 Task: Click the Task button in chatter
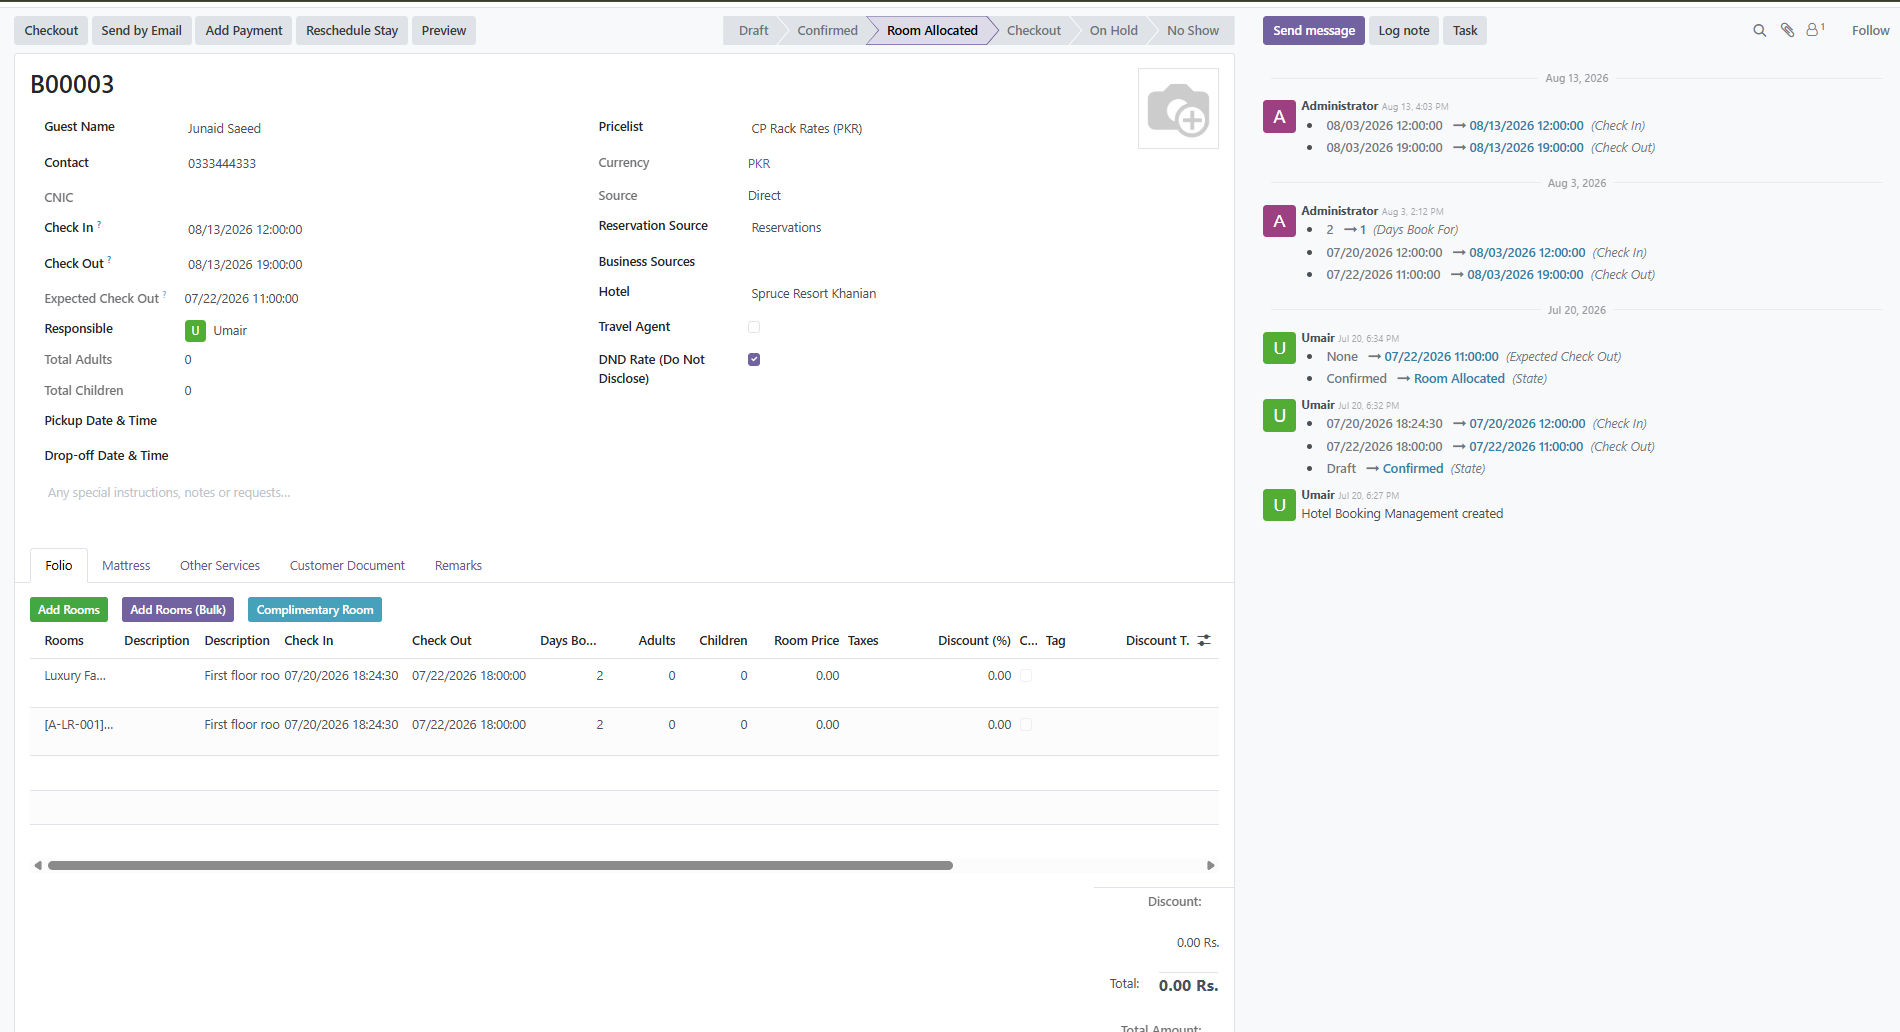[x=1465, y=31]
